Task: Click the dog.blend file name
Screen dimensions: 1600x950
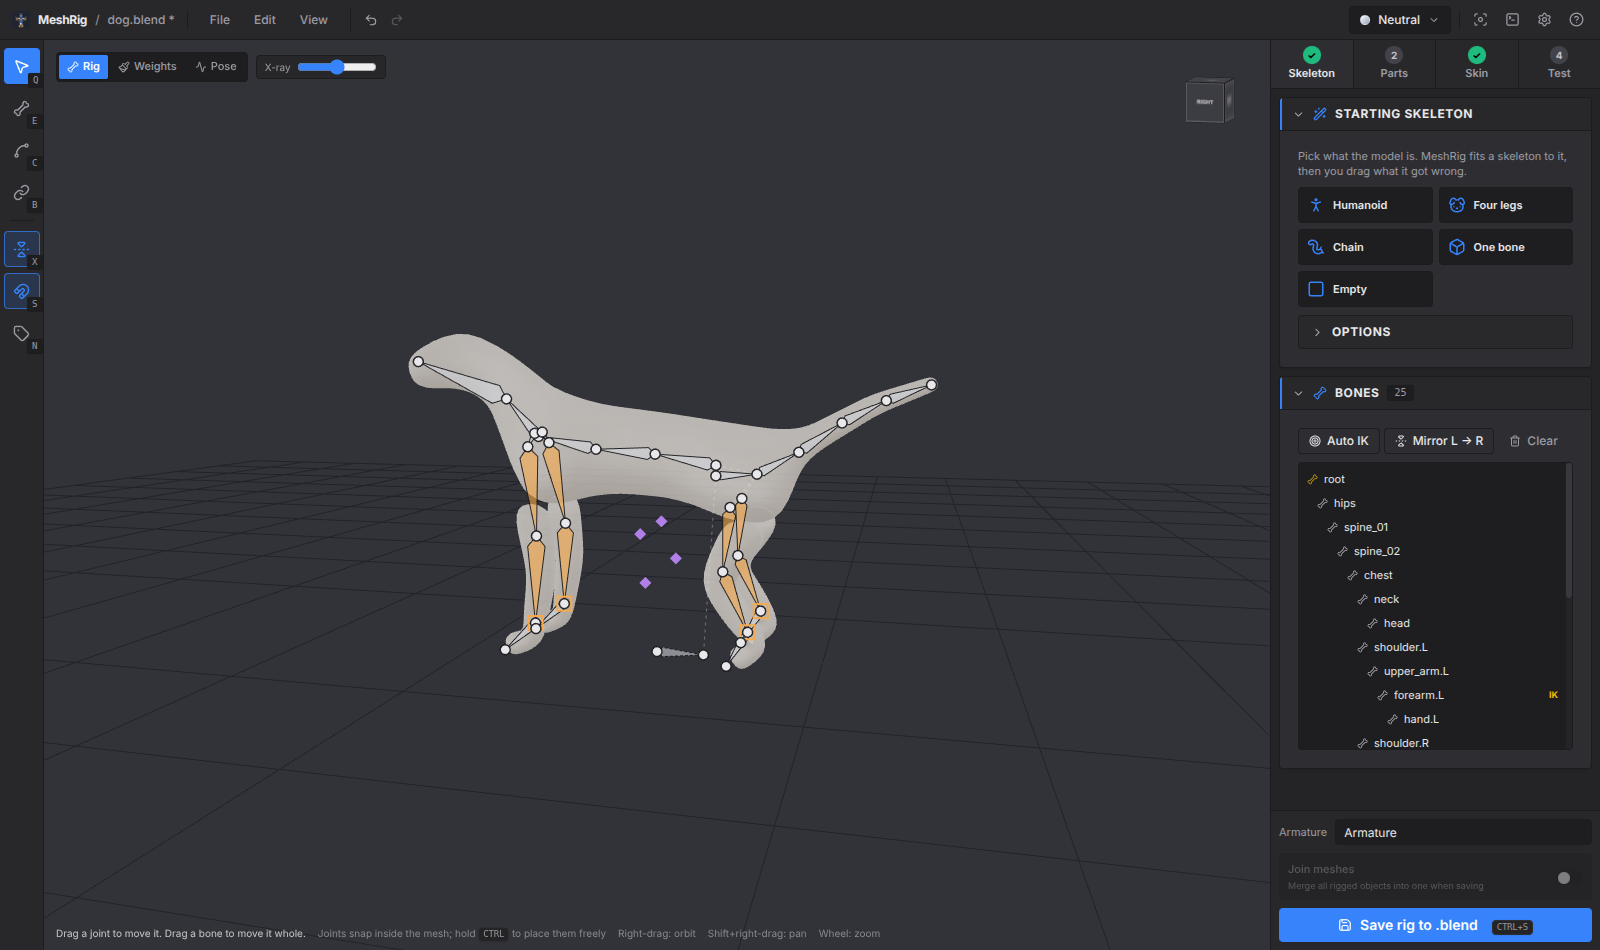Action: [x=141, y=20]
